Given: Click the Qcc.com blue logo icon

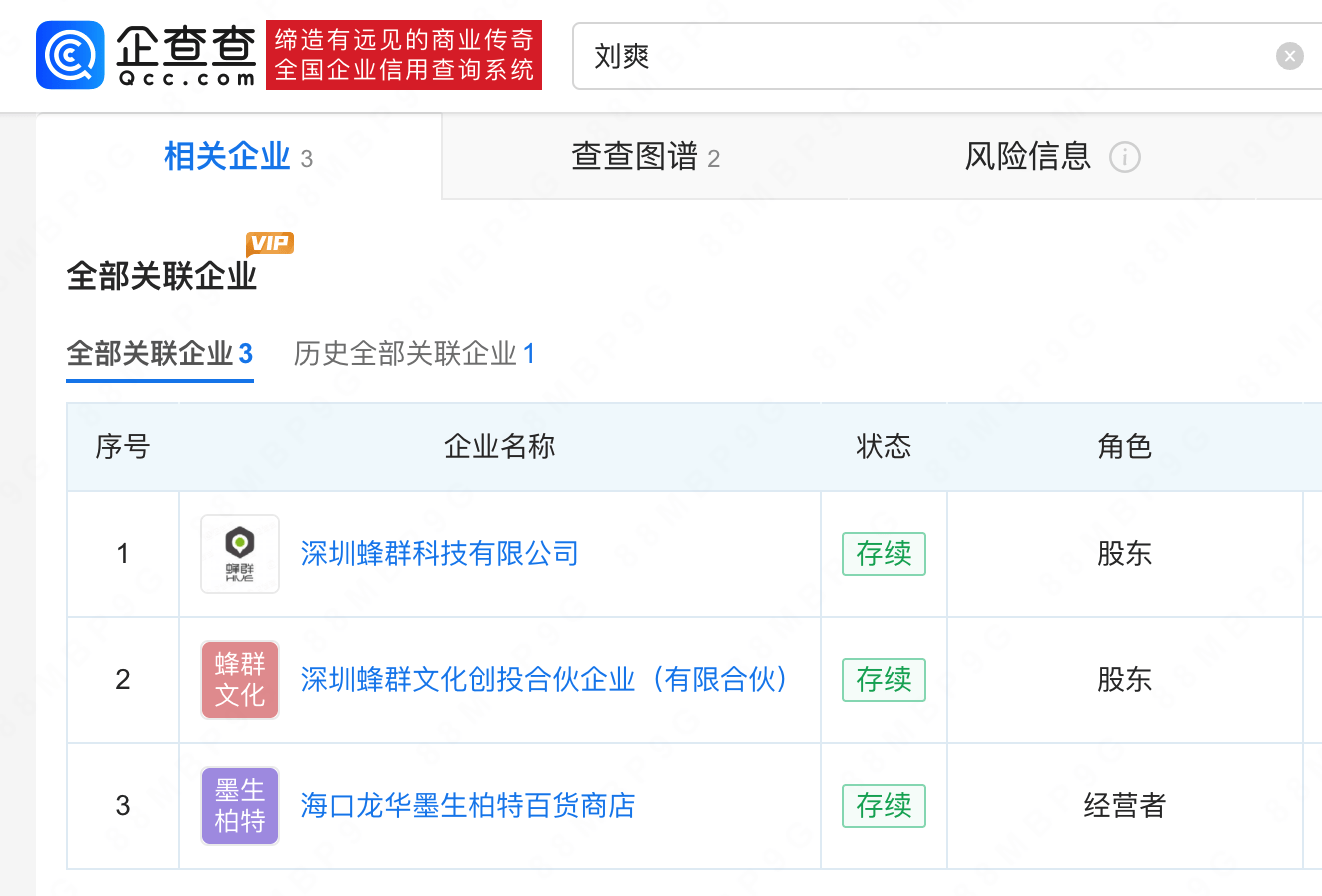Looking at the screenshot, I should click(70, 55).
